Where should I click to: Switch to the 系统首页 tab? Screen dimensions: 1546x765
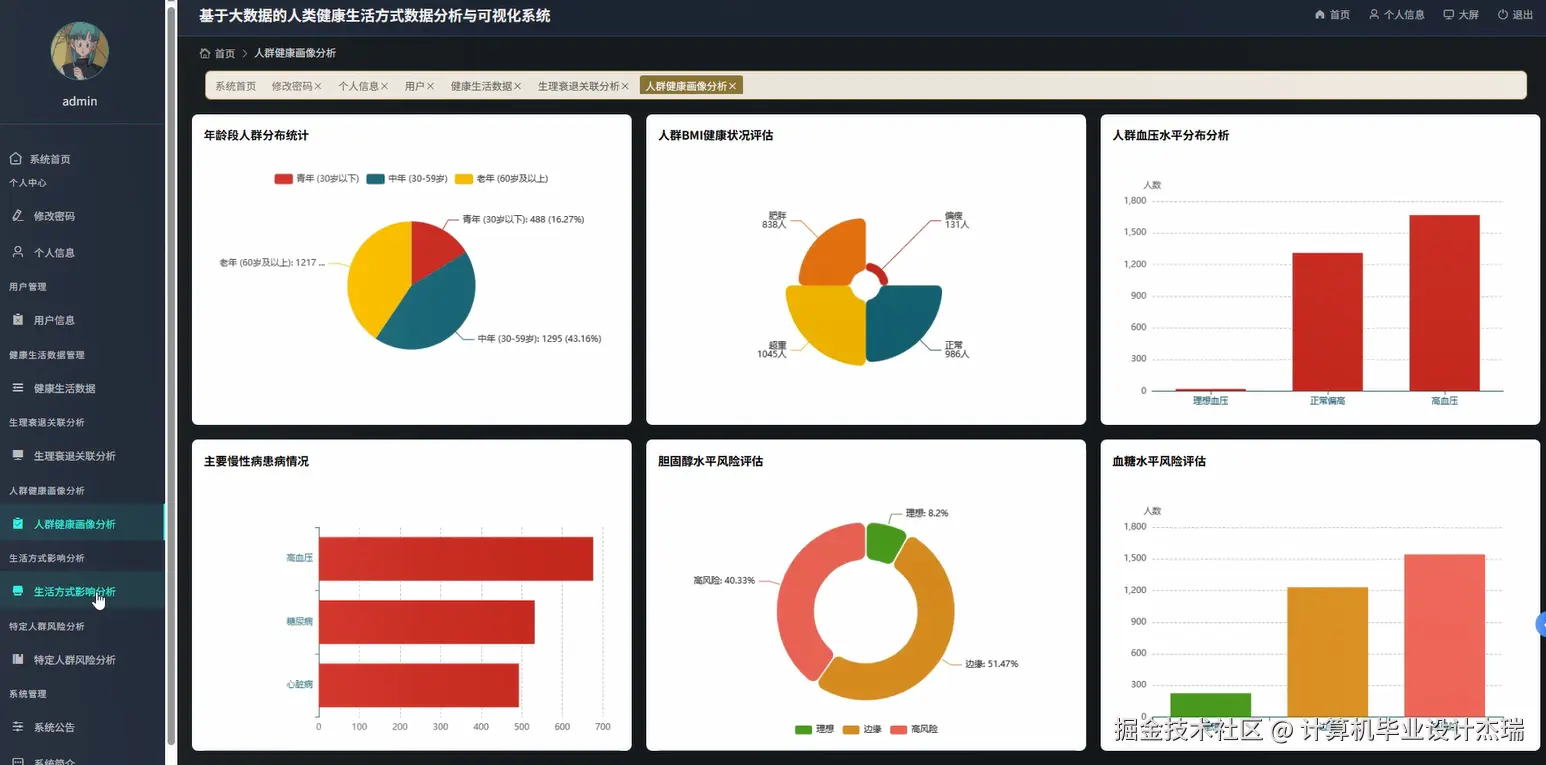(236, 86)
